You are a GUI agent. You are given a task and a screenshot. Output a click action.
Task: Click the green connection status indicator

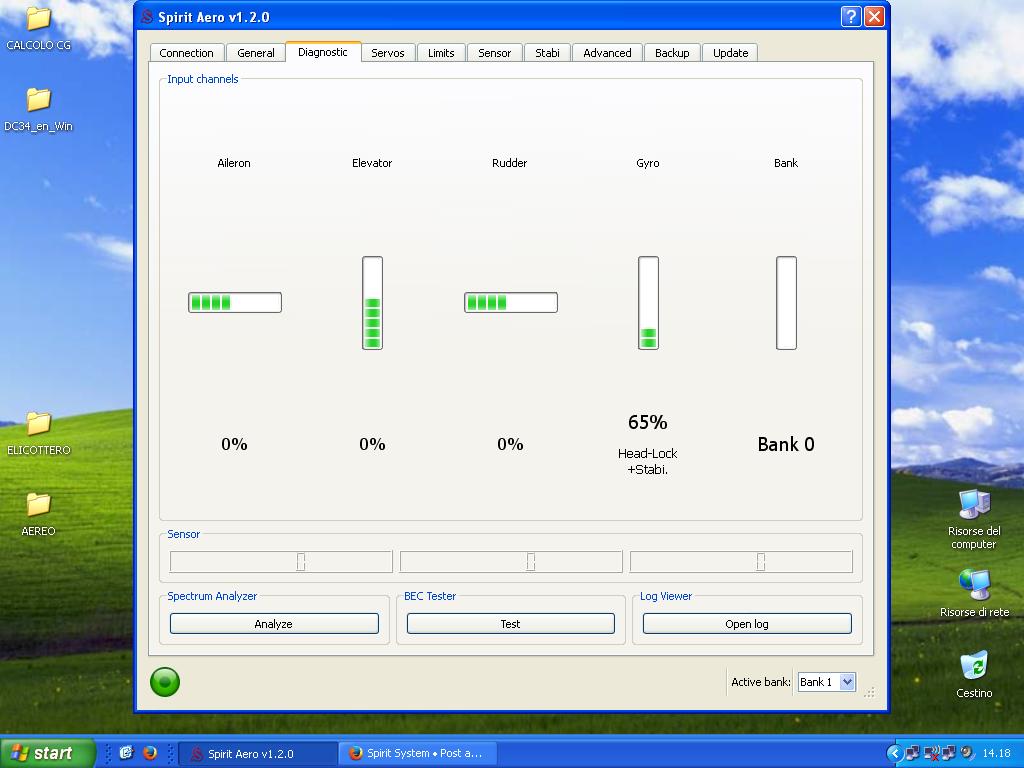pyautogui.click(x=165, y=682)
